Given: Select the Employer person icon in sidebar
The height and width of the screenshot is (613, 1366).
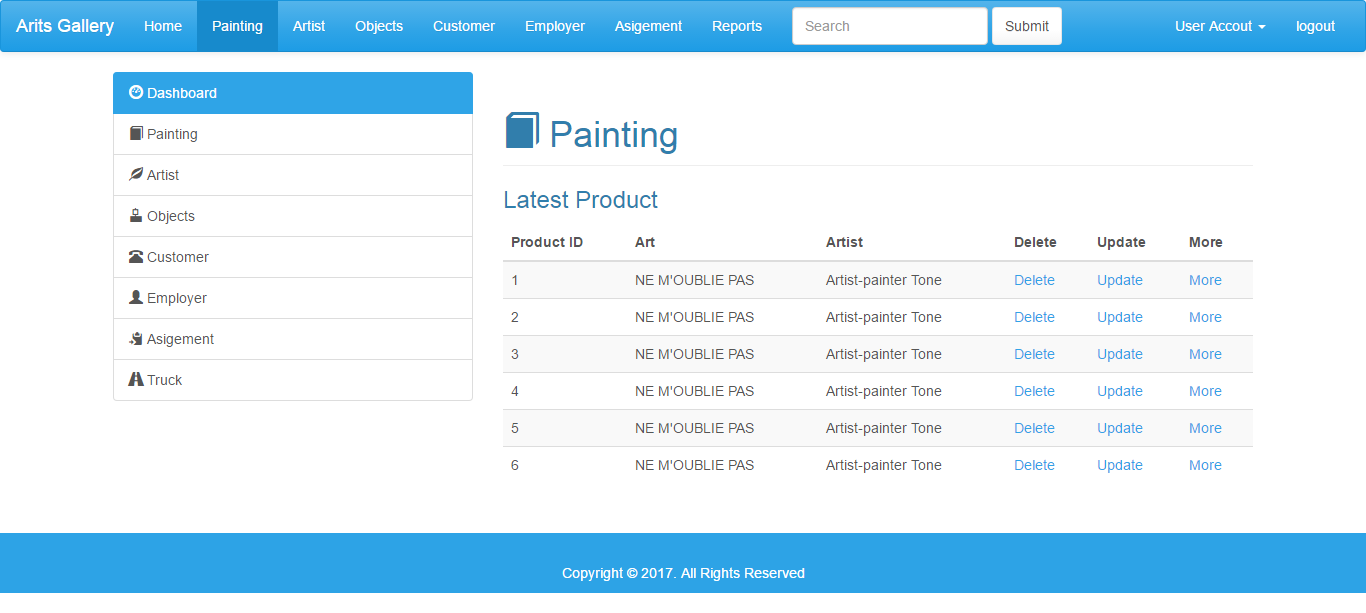Looking at the screenshot, I should coord(136,297).
